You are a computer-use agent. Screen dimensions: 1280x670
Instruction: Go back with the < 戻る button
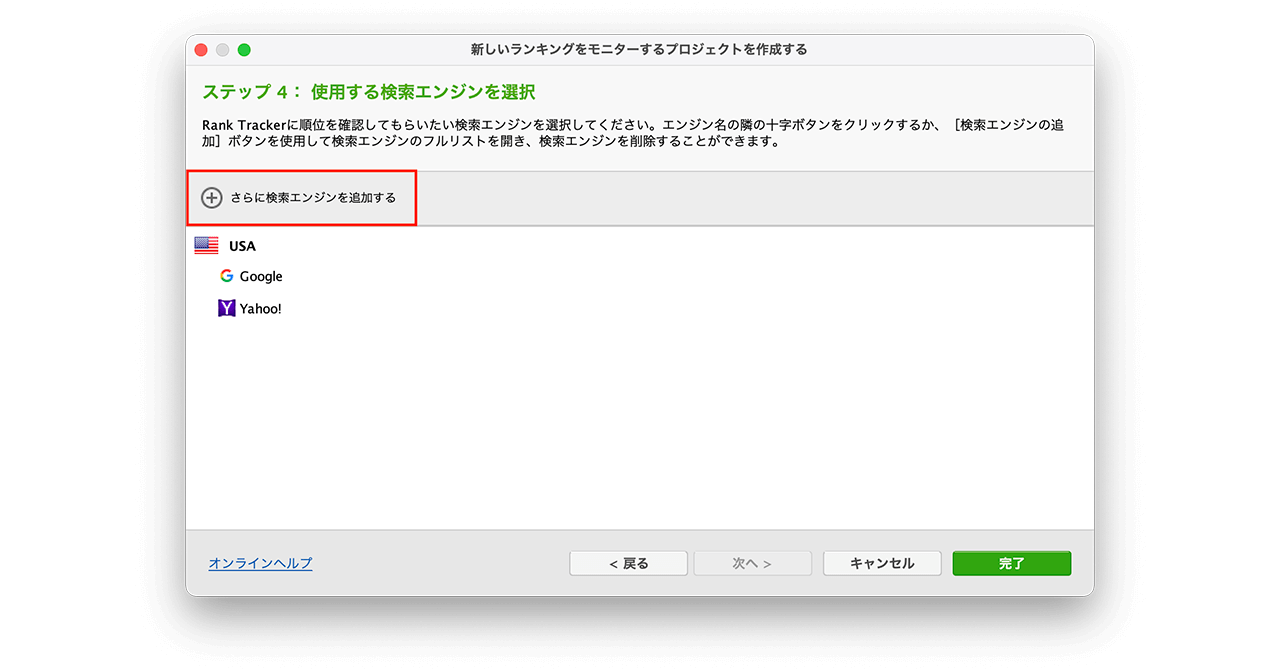coord(628,563)
